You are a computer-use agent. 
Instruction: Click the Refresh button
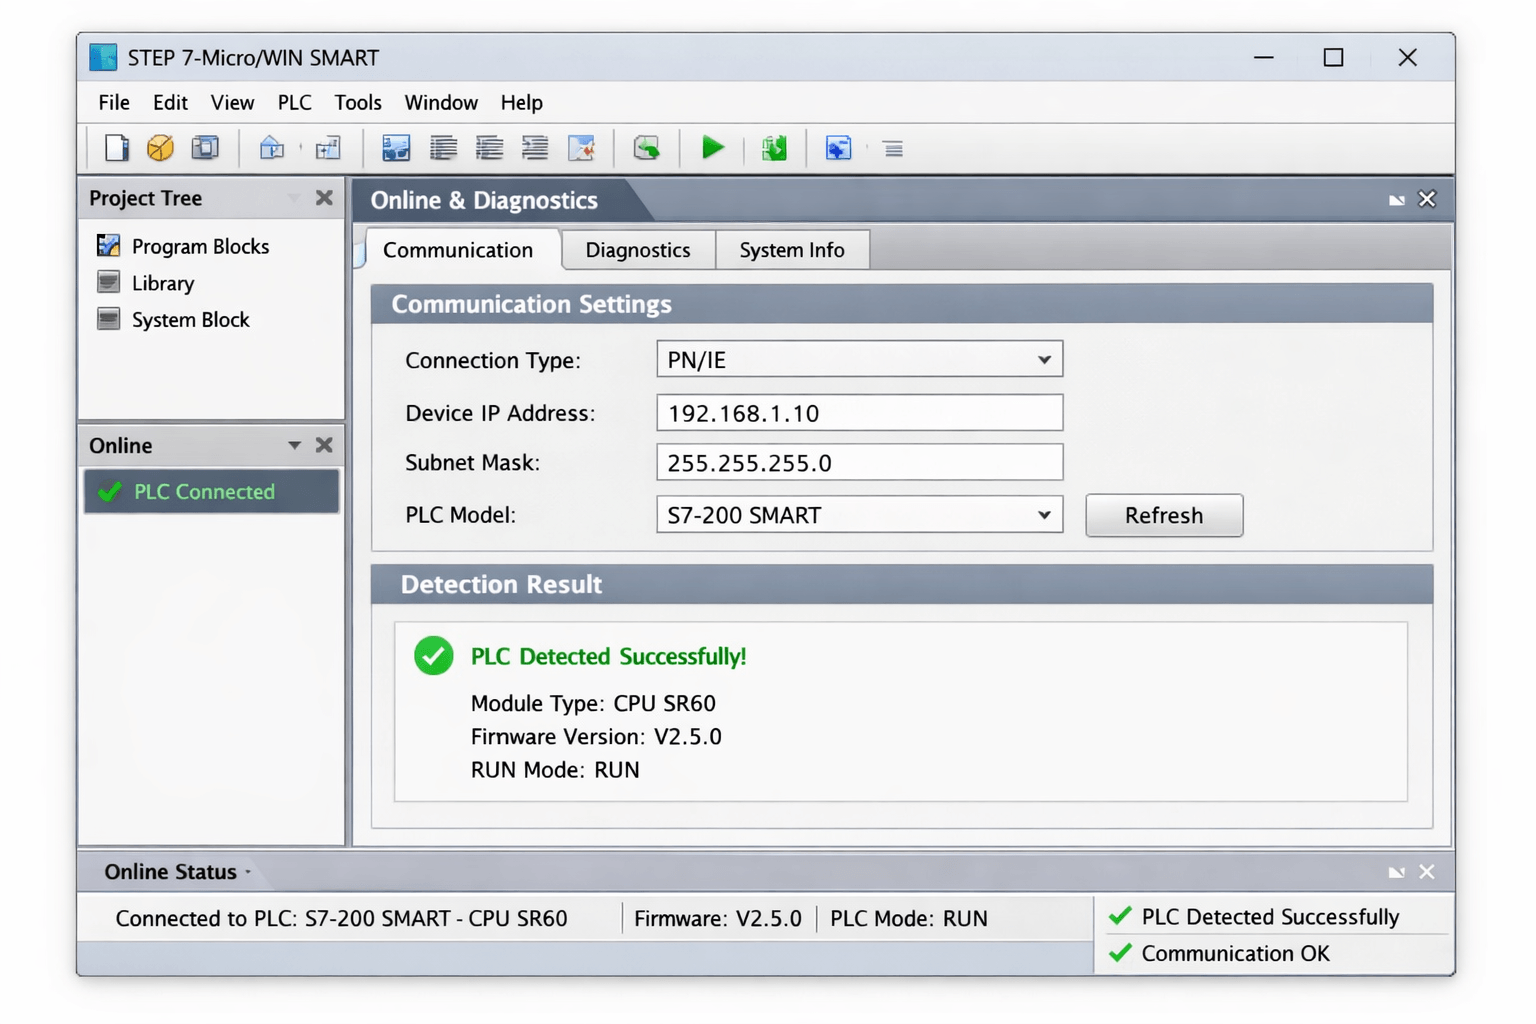(1164, 515)
